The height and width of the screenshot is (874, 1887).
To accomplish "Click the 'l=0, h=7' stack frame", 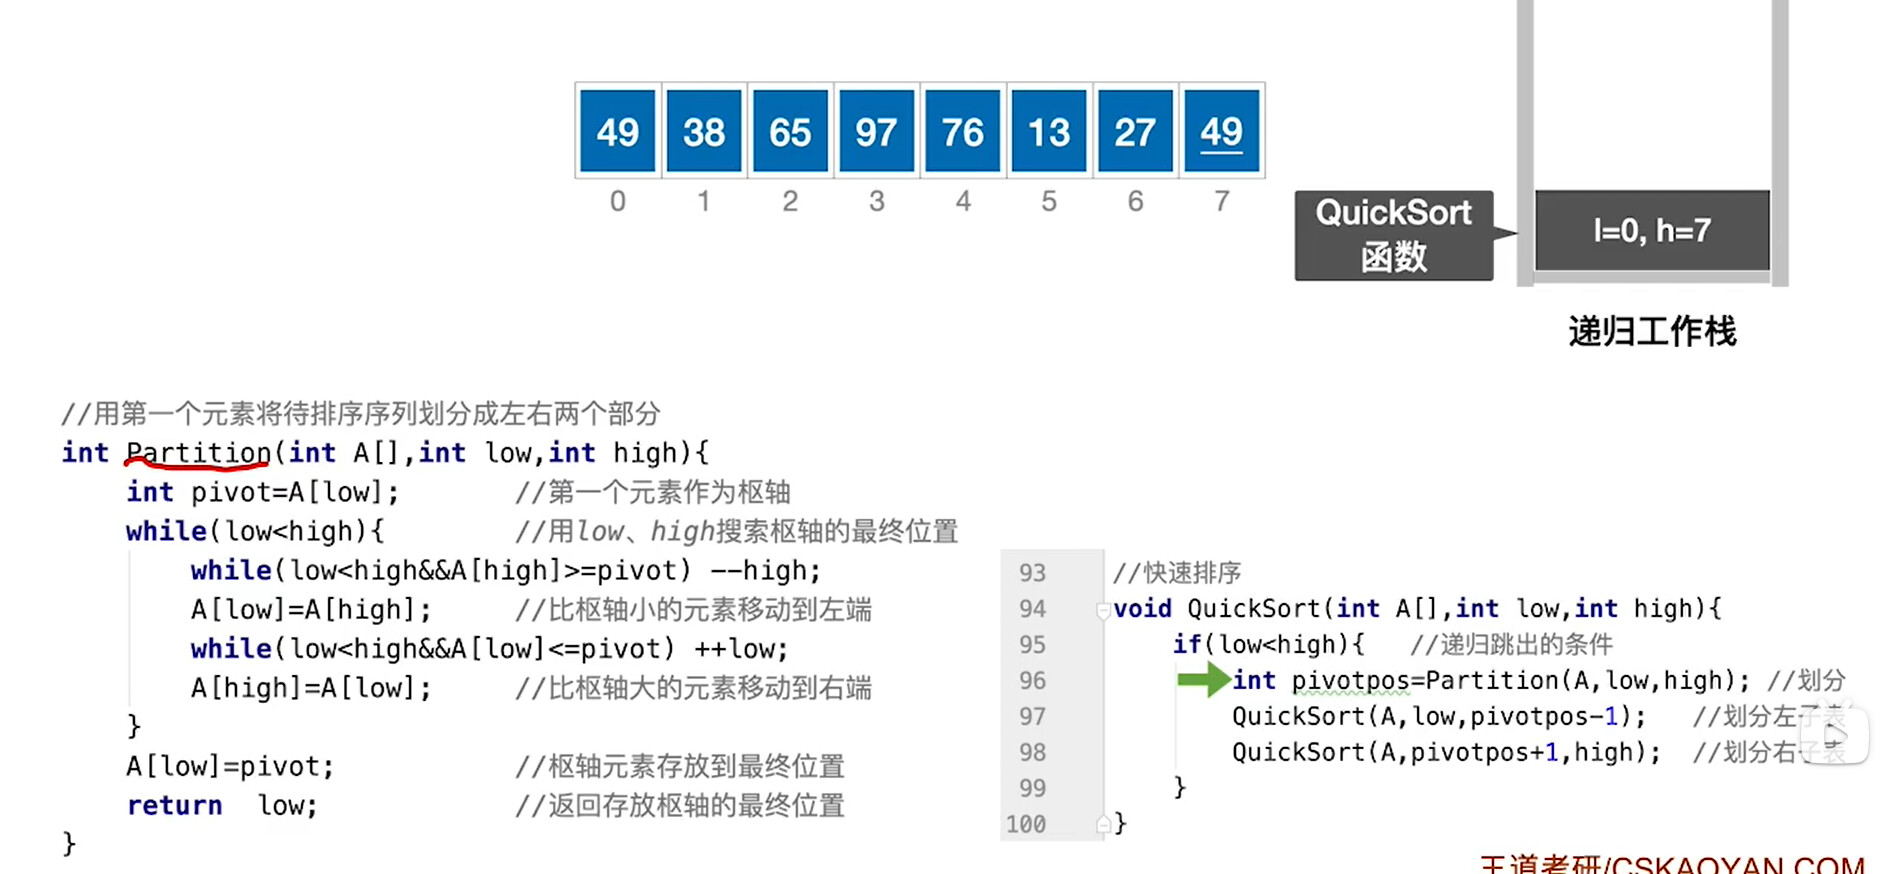I will click(x=1652, y=231).
